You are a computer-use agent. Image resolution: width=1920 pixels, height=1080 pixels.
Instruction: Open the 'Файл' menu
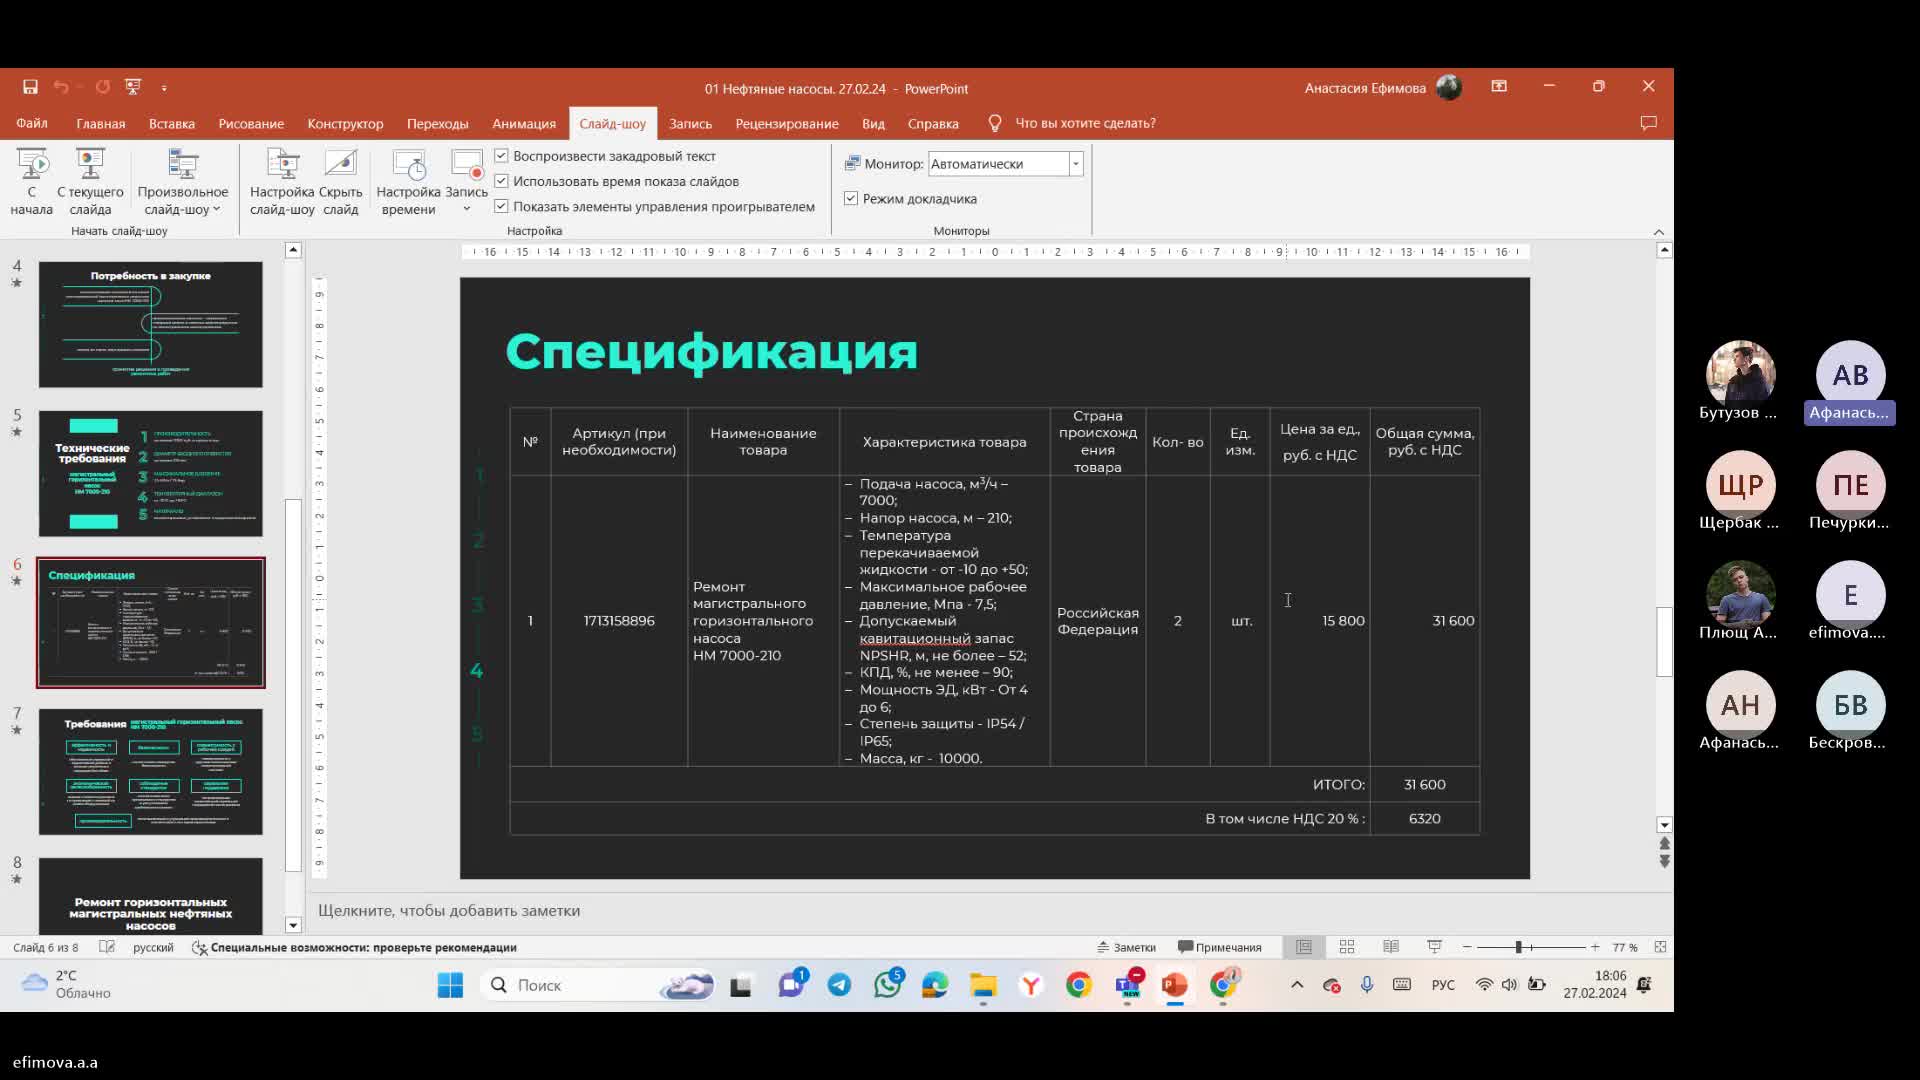pyautogui.click(x=32, y=123)
